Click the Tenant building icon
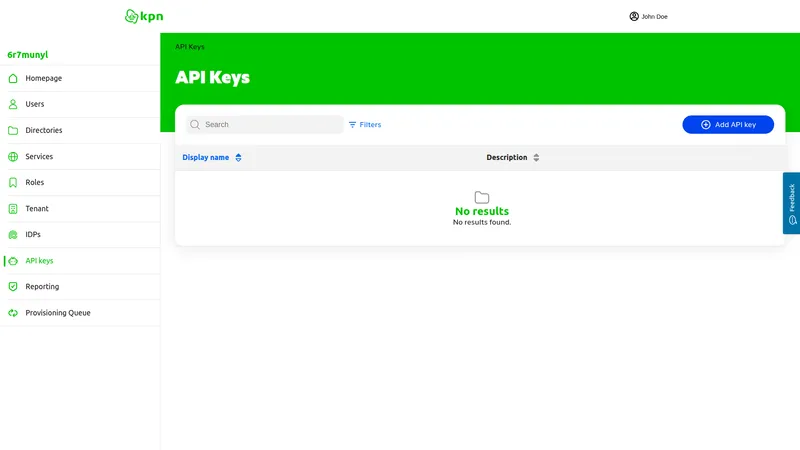This screenshot has height=450, width=800. click(13, 209)
